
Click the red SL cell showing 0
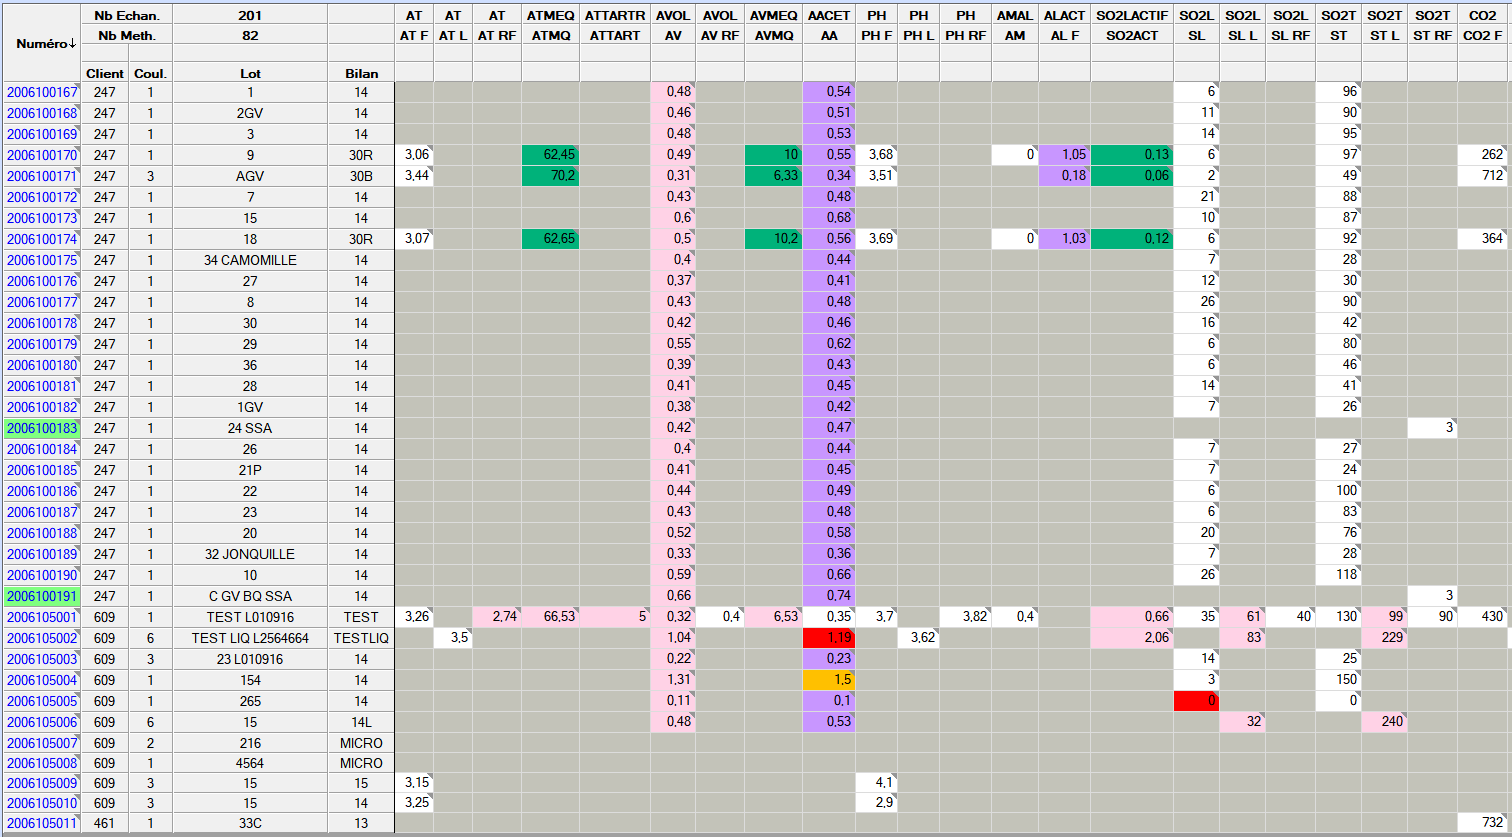point(1196,701)
